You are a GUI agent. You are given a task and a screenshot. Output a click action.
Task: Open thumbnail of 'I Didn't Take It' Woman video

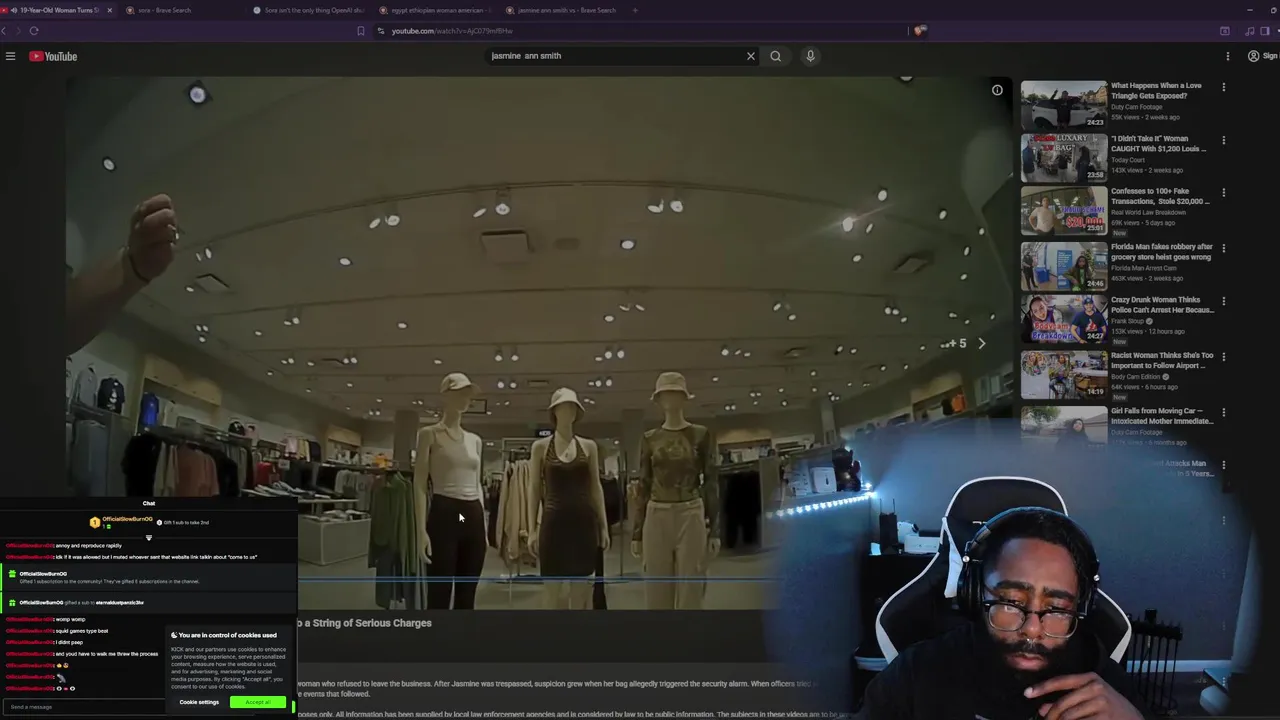pyautogui.click(x=1064, y=157)
